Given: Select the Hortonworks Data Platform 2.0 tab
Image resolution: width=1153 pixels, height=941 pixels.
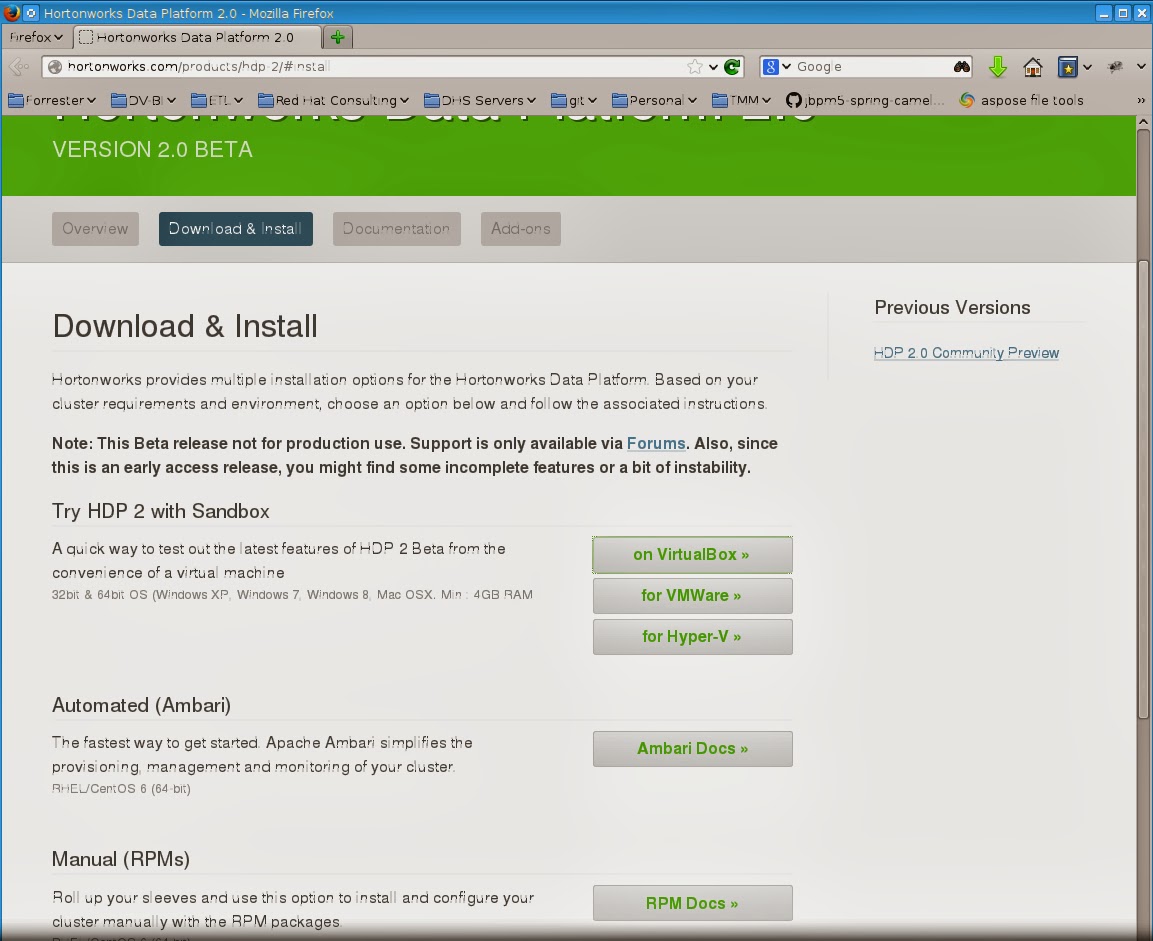Looking at the screenshot, I should 195,37.
